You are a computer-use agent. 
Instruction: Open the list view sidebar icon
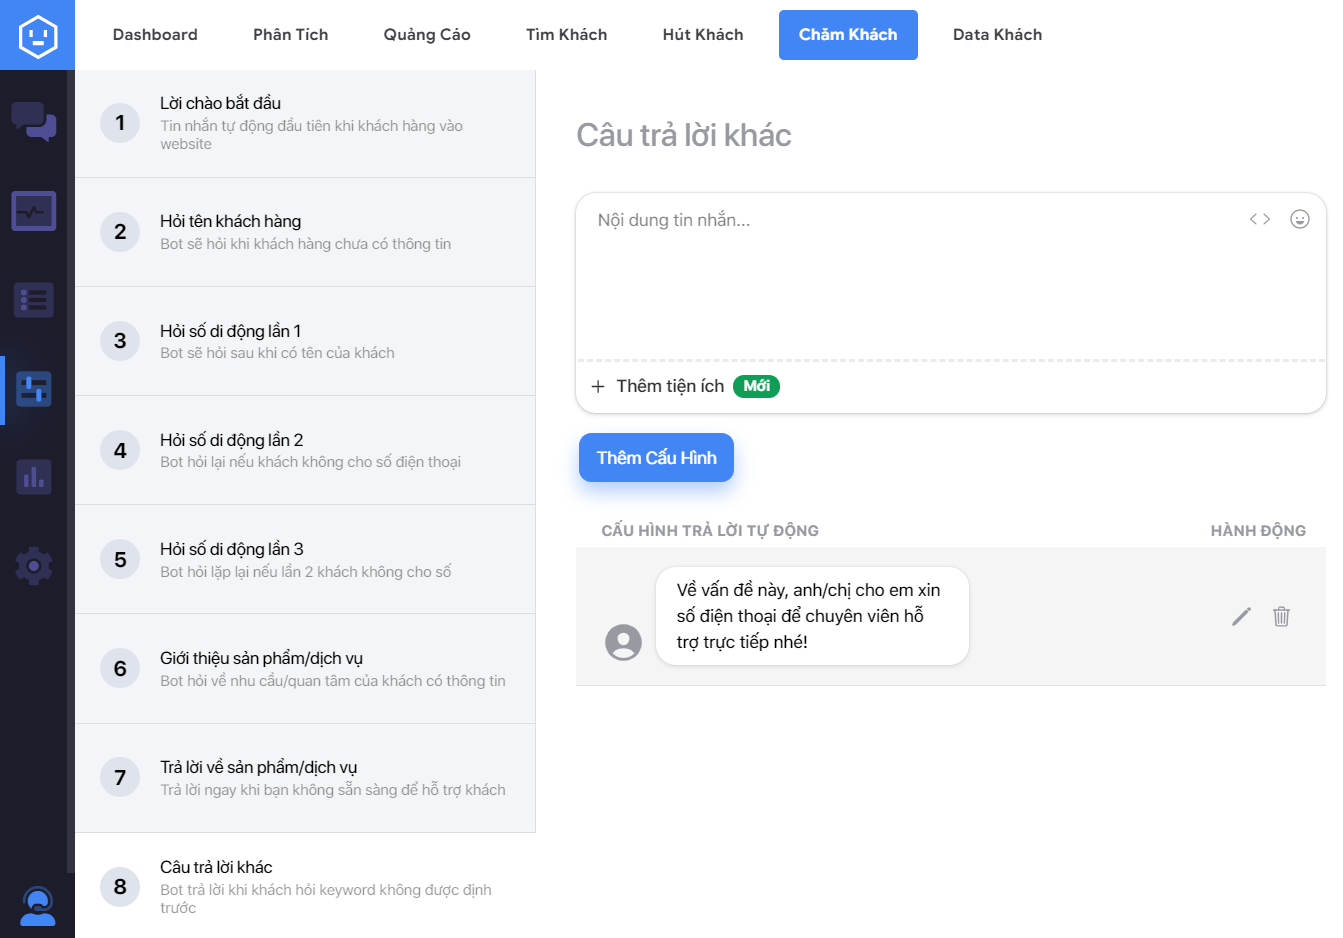34,299
